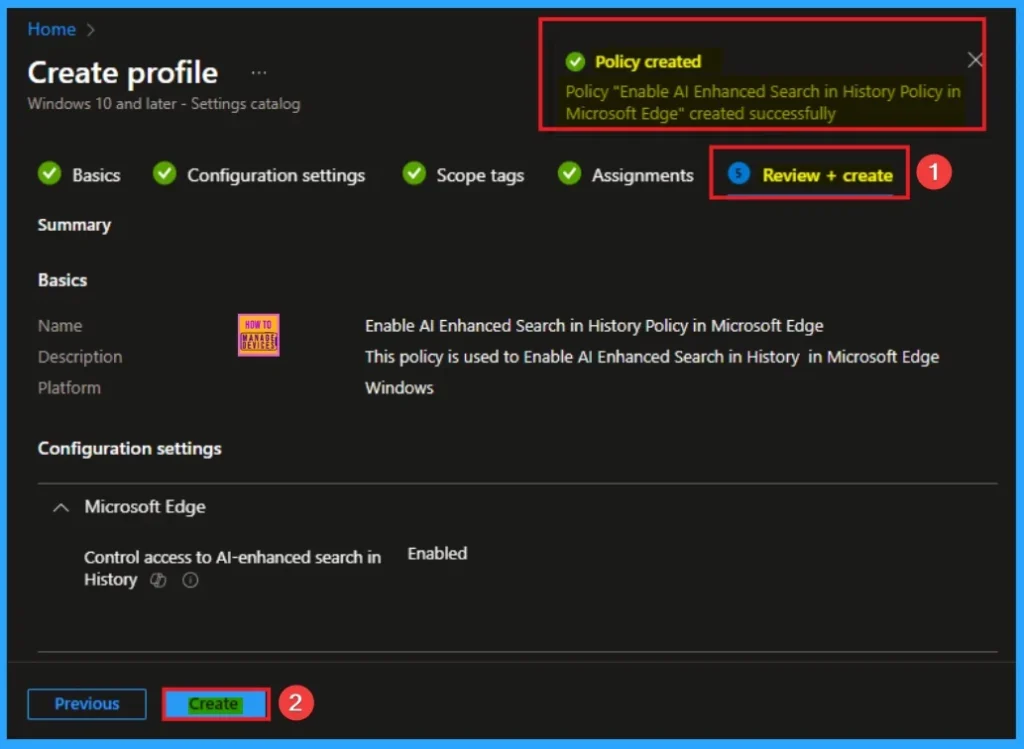Click the Configuration settings heading
Image resolution: width=1024 pixels, height=749 pixels.
129,449
